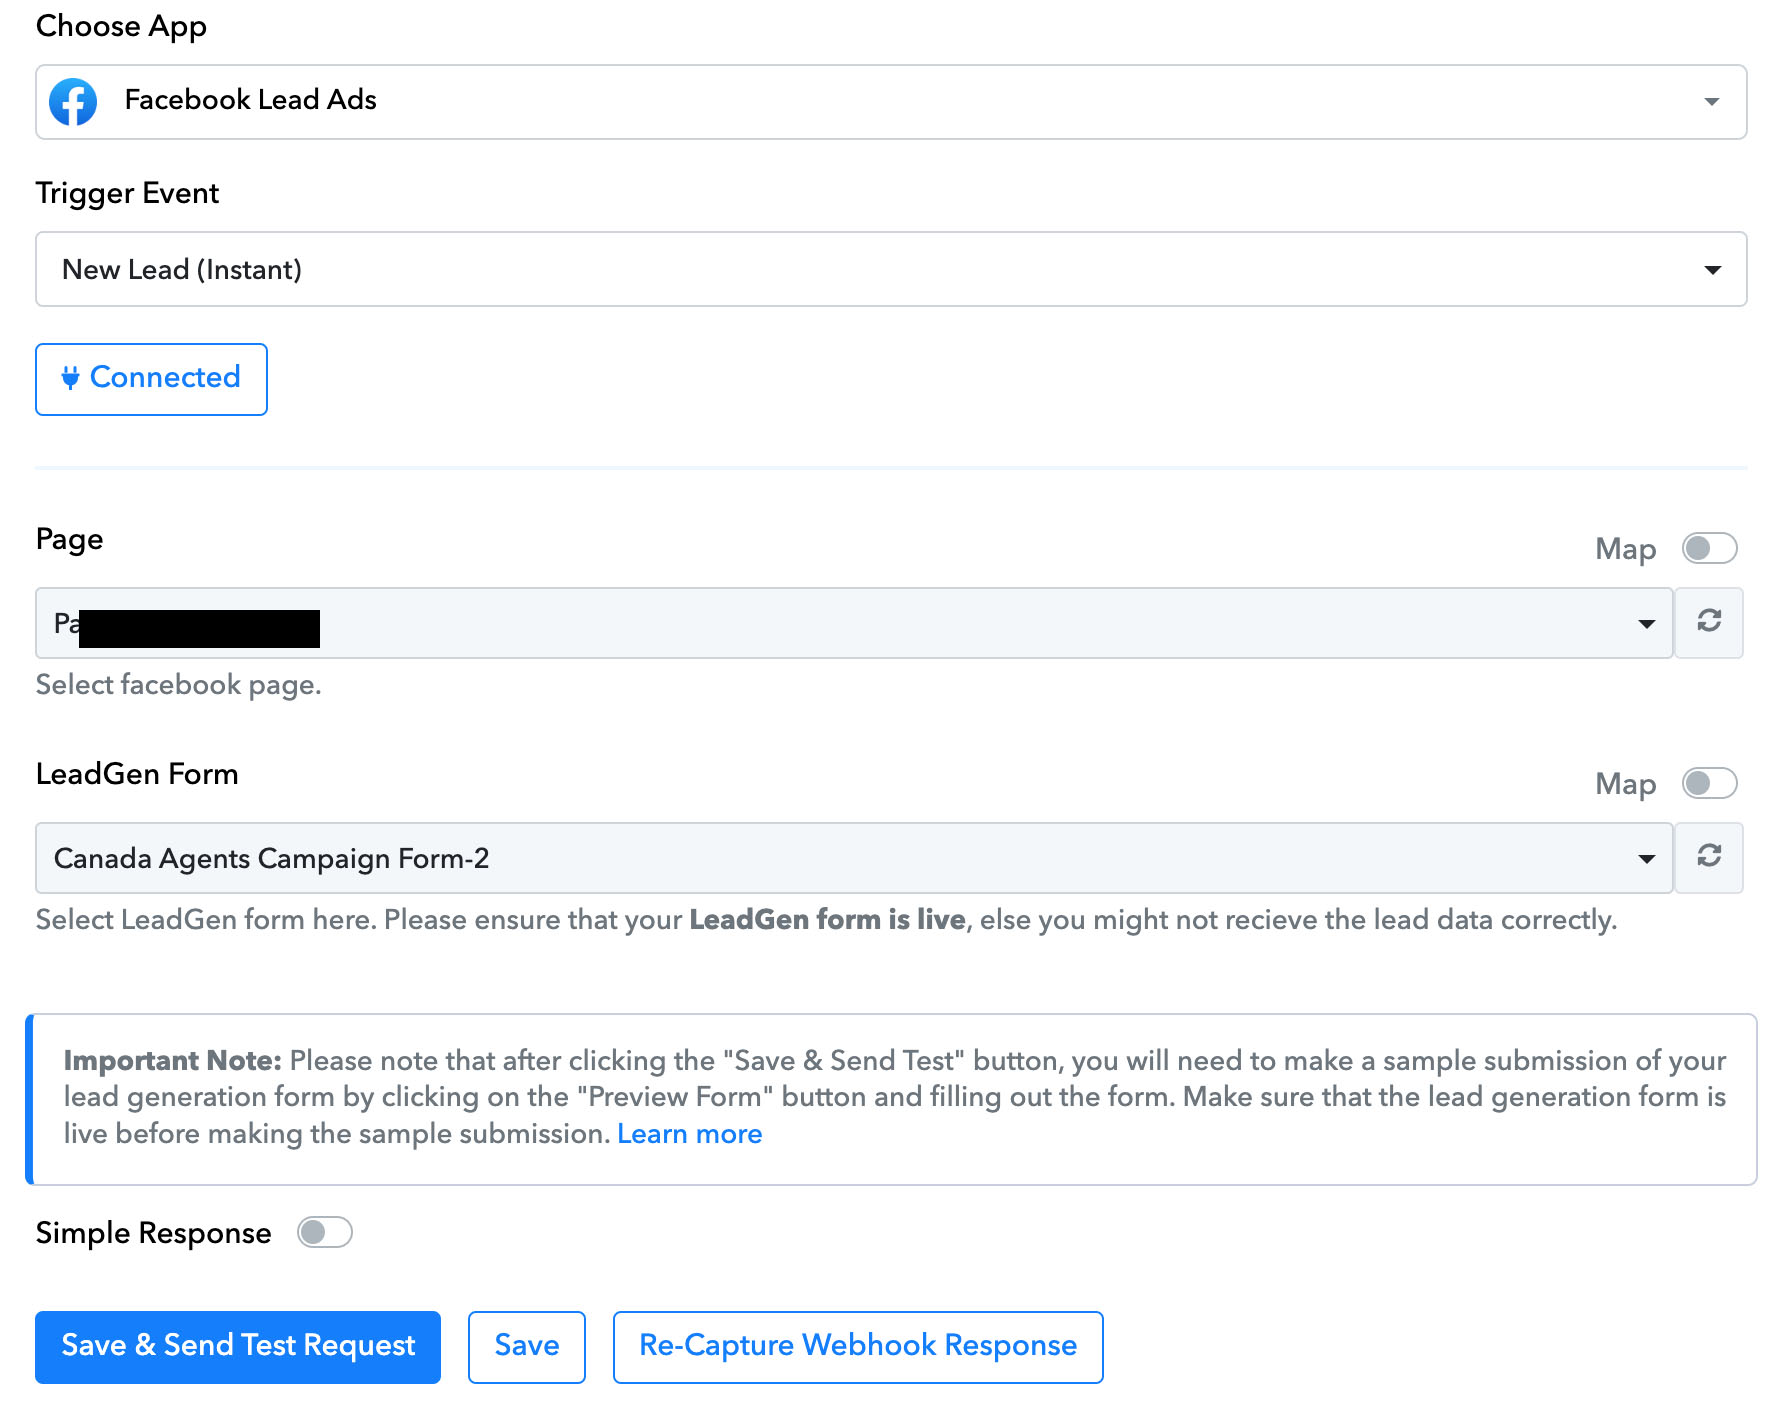Toggle the Map switch for Page
Screen dimensions: 1788x1402
[1709, 548]
